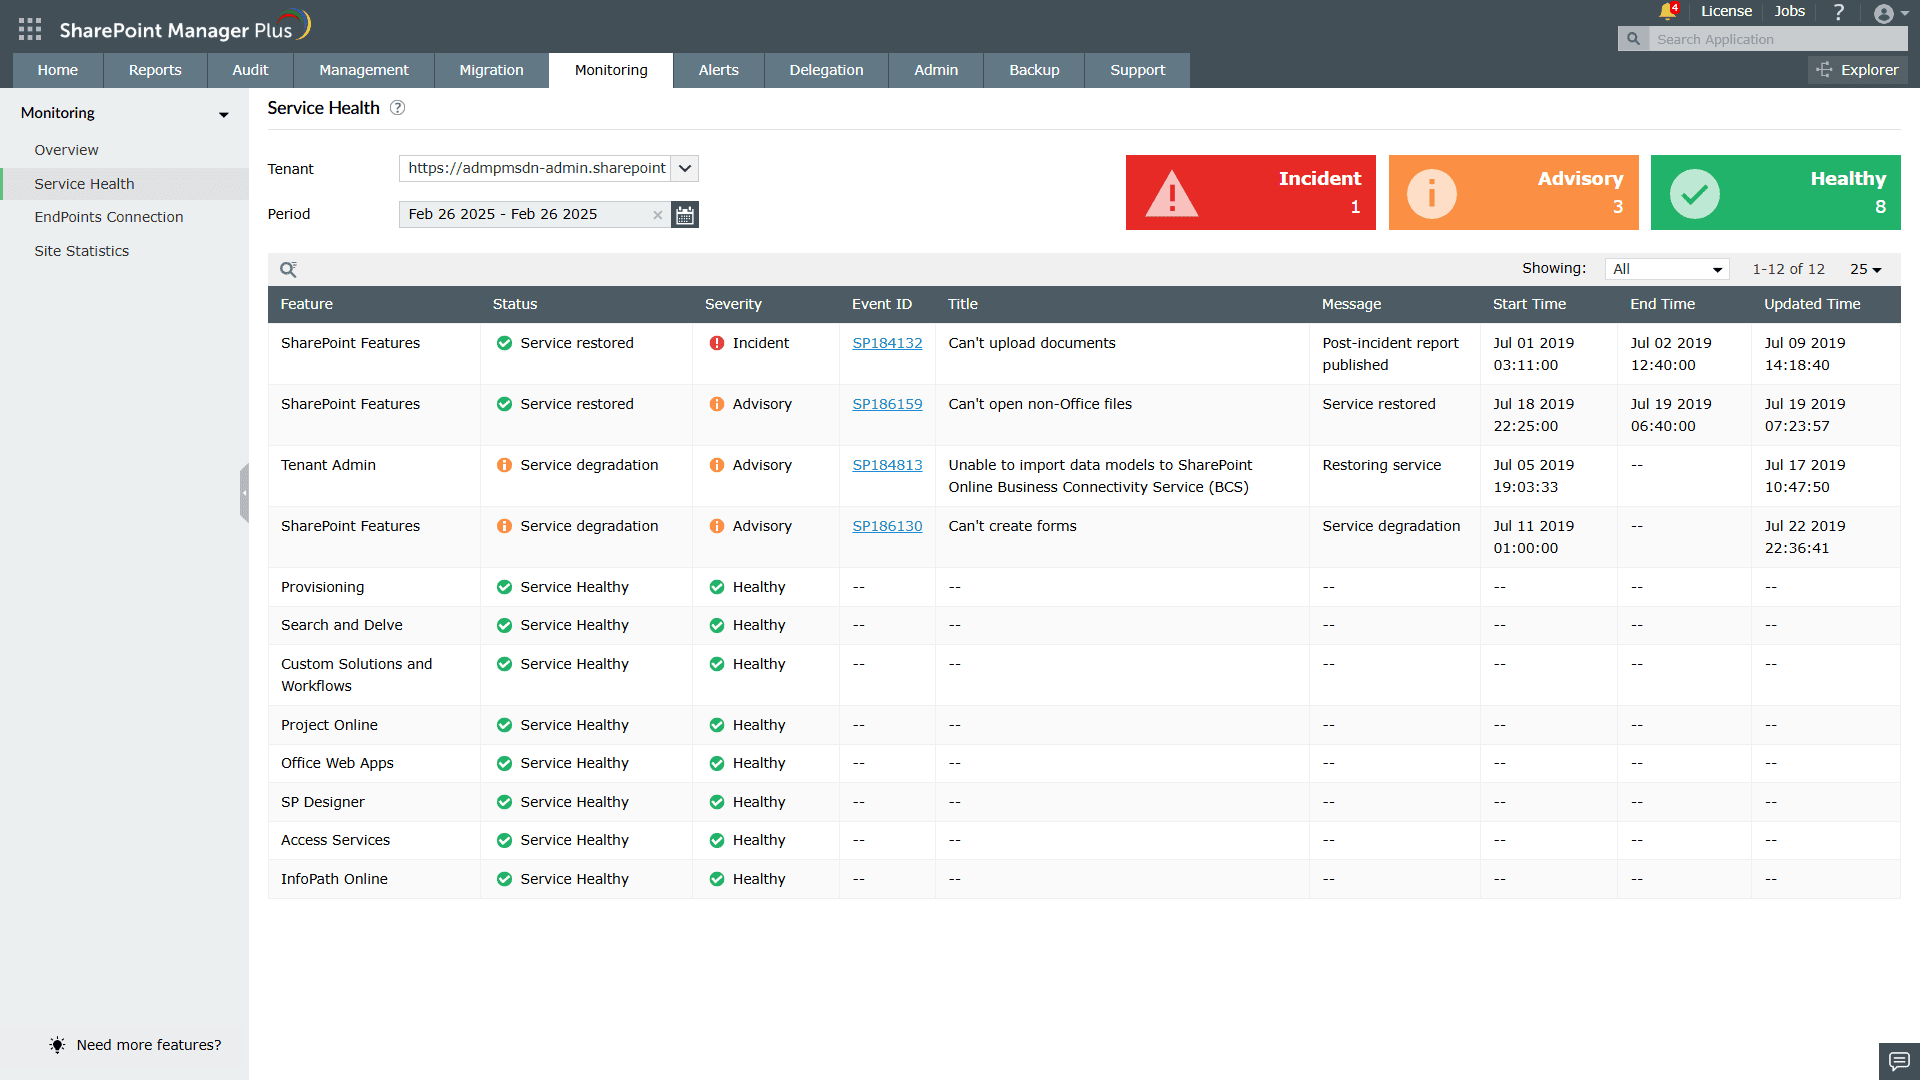The height and width of the screenshot is (1080, 1920).
Task: Open the Period calendar picker icon
Action: 685,215
